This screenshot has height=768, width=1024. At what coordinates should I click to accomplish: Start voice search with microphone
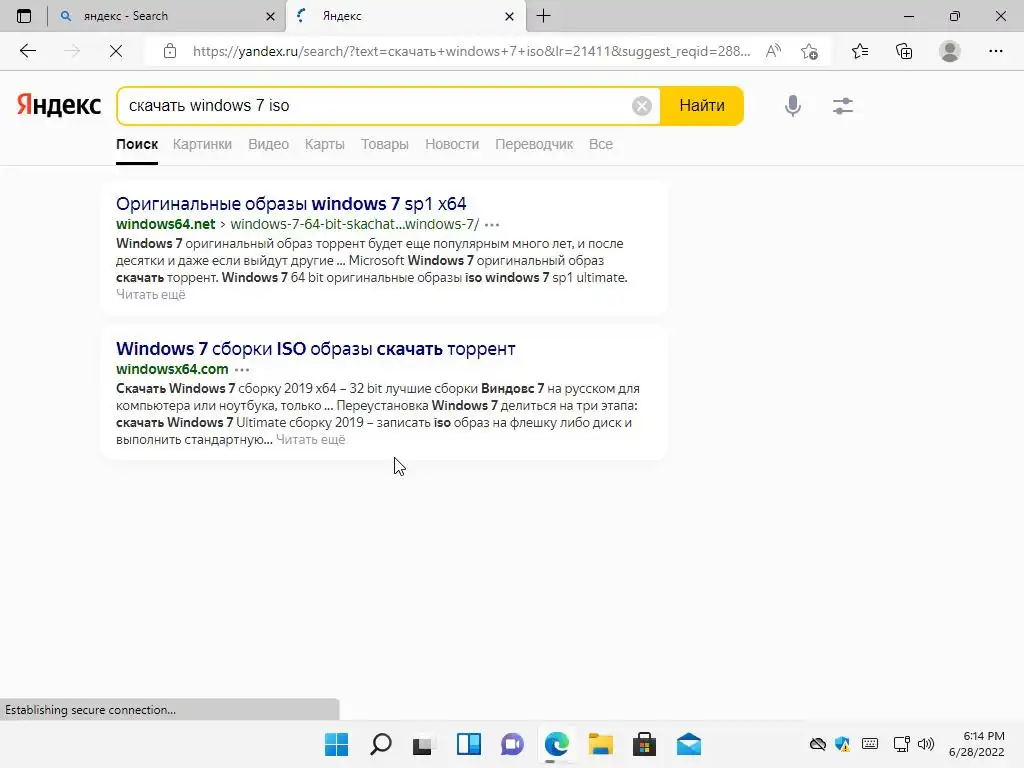click(793, 106)
